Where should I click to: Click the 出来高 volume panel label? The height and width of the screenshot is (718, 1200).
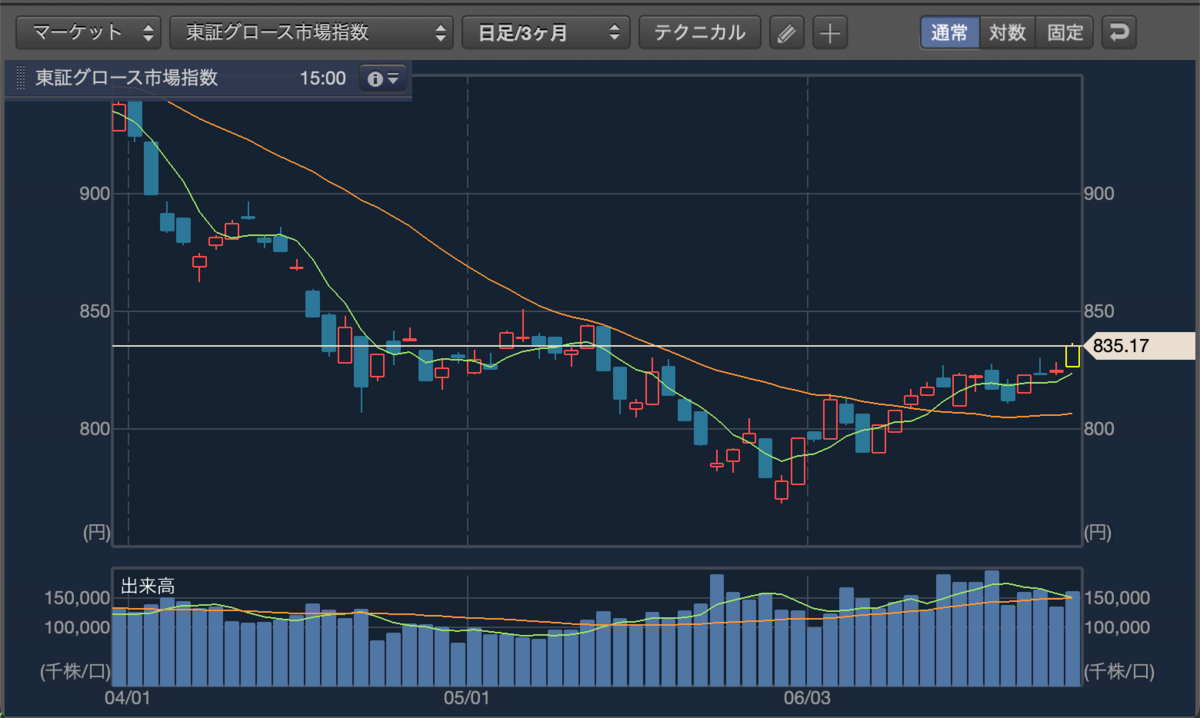(141, 585)
